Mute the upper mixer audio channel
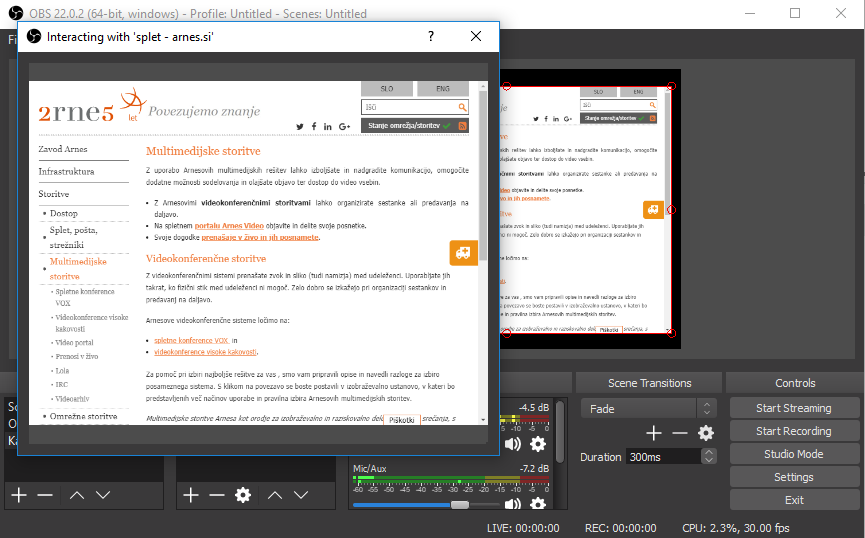865x538 pixels. coord(512,444)
